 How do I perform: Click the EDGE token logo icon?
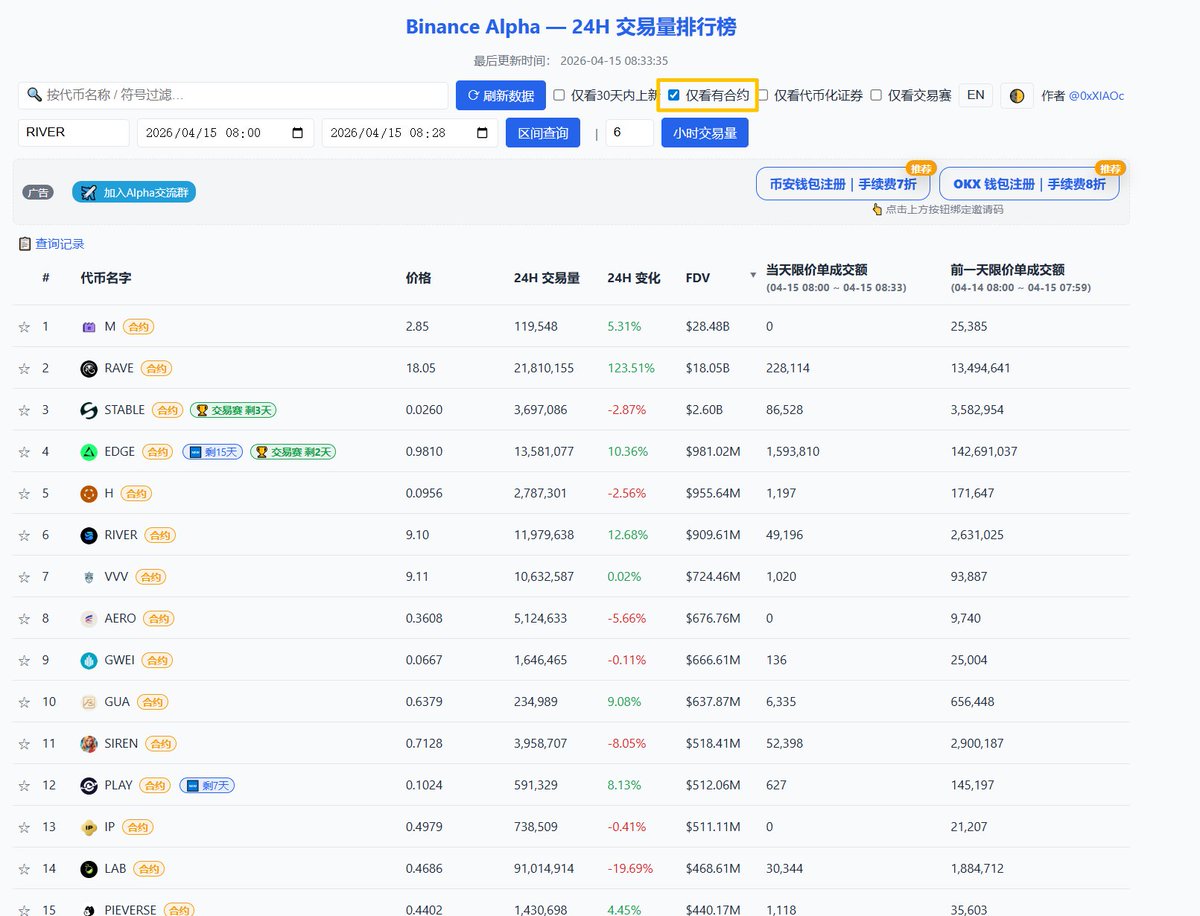pyautogui.click(x=89, y=452)
